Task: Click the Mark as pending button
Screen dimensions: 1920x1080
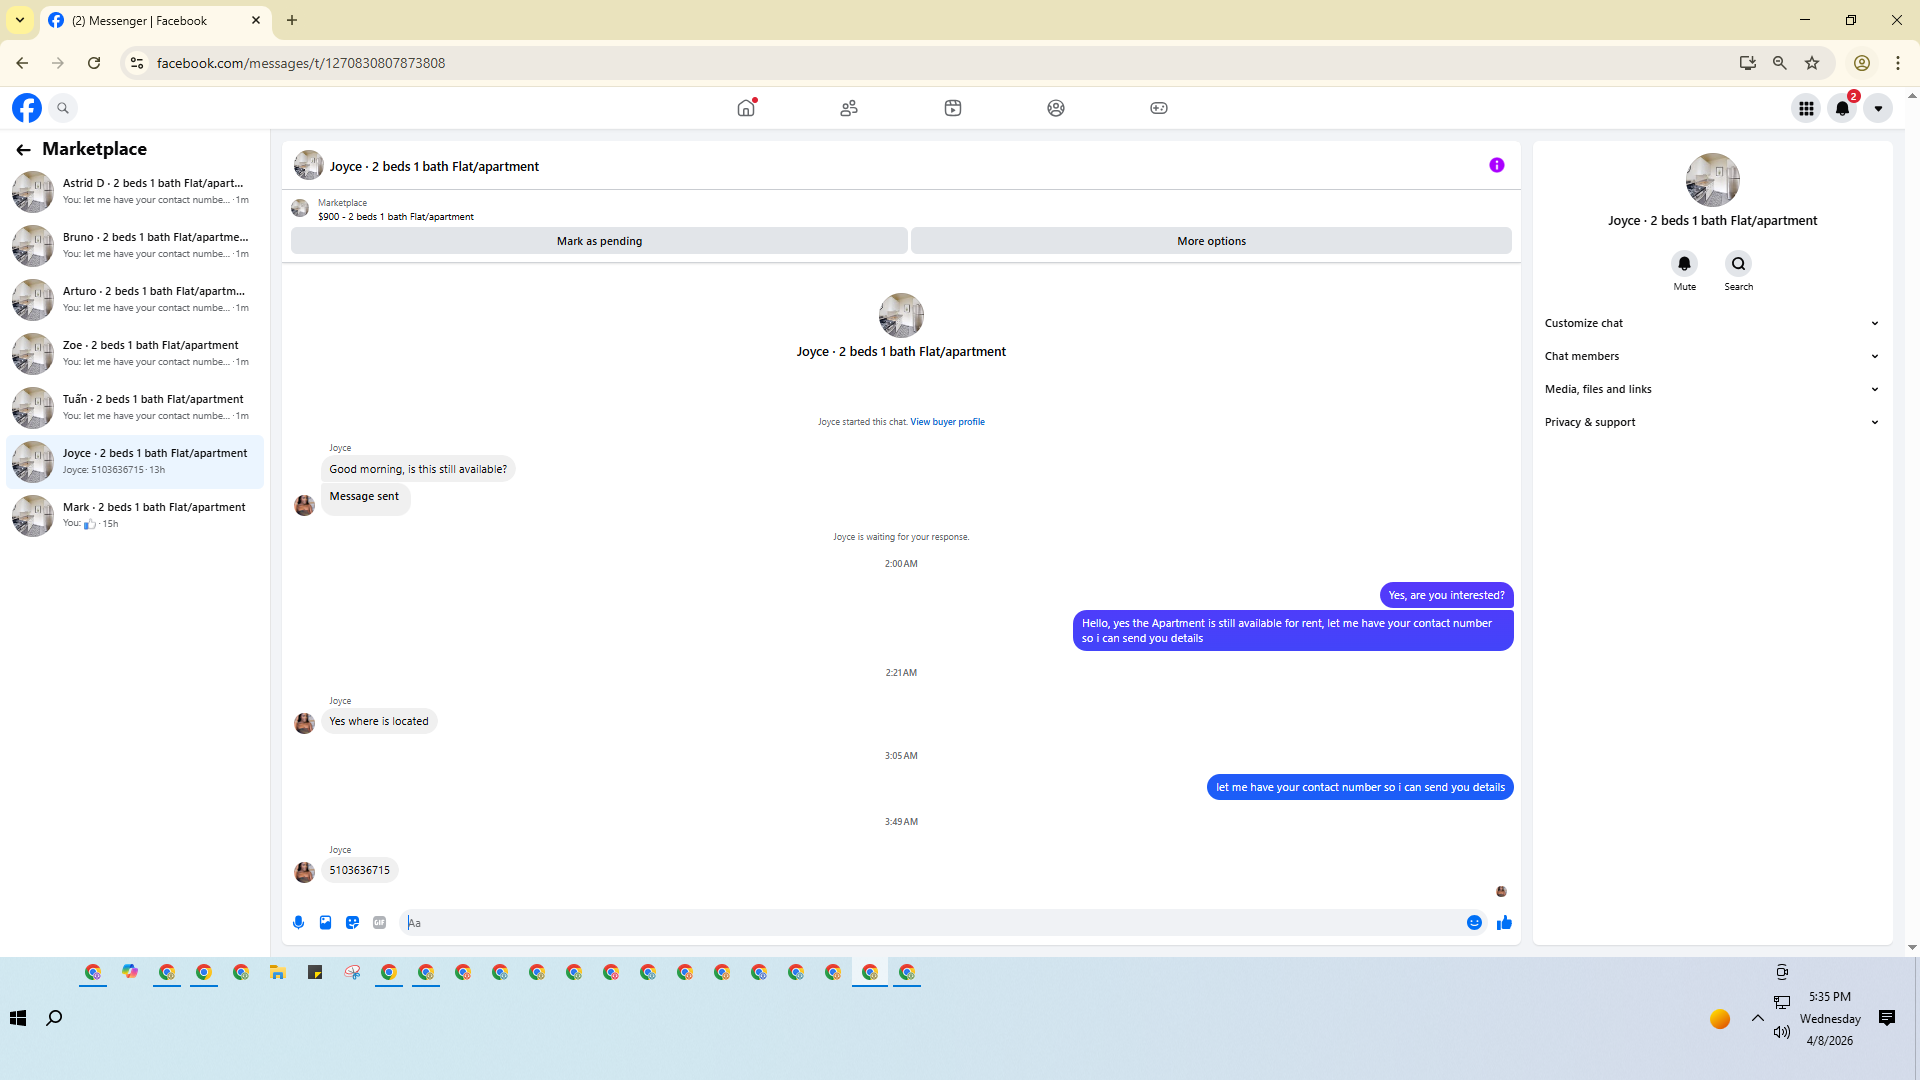Action: (599, 241)
